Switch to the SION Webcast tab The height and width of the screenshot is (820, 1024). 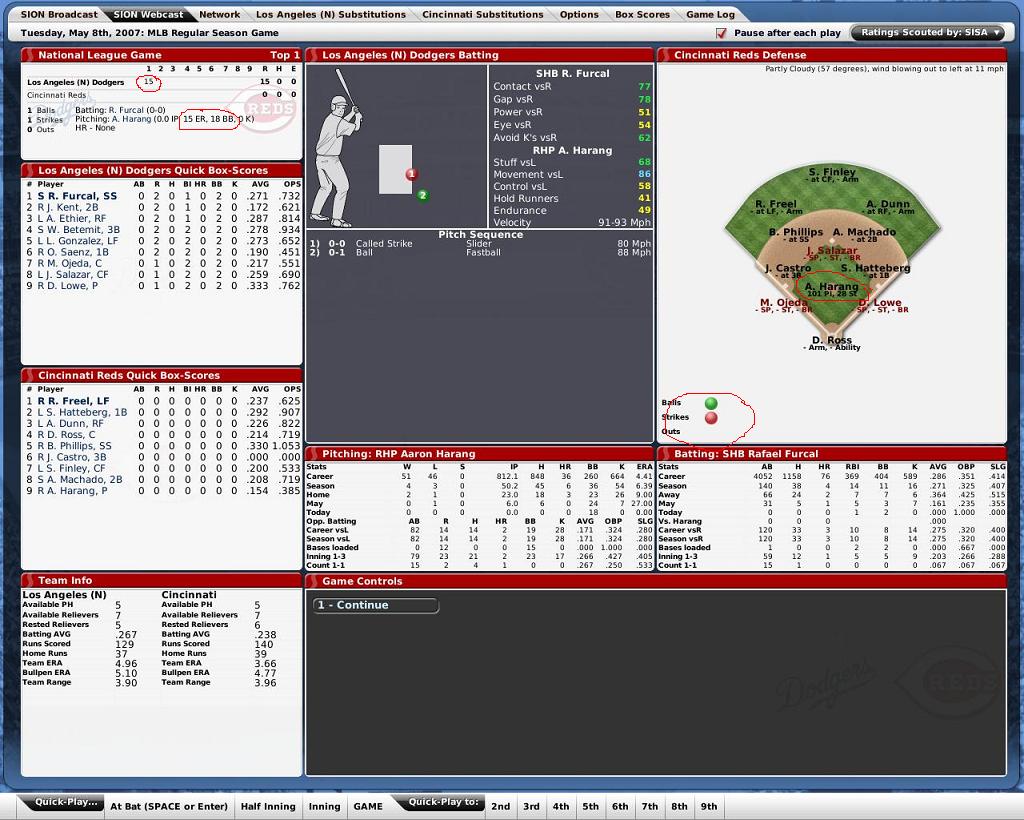coord(148,14)
